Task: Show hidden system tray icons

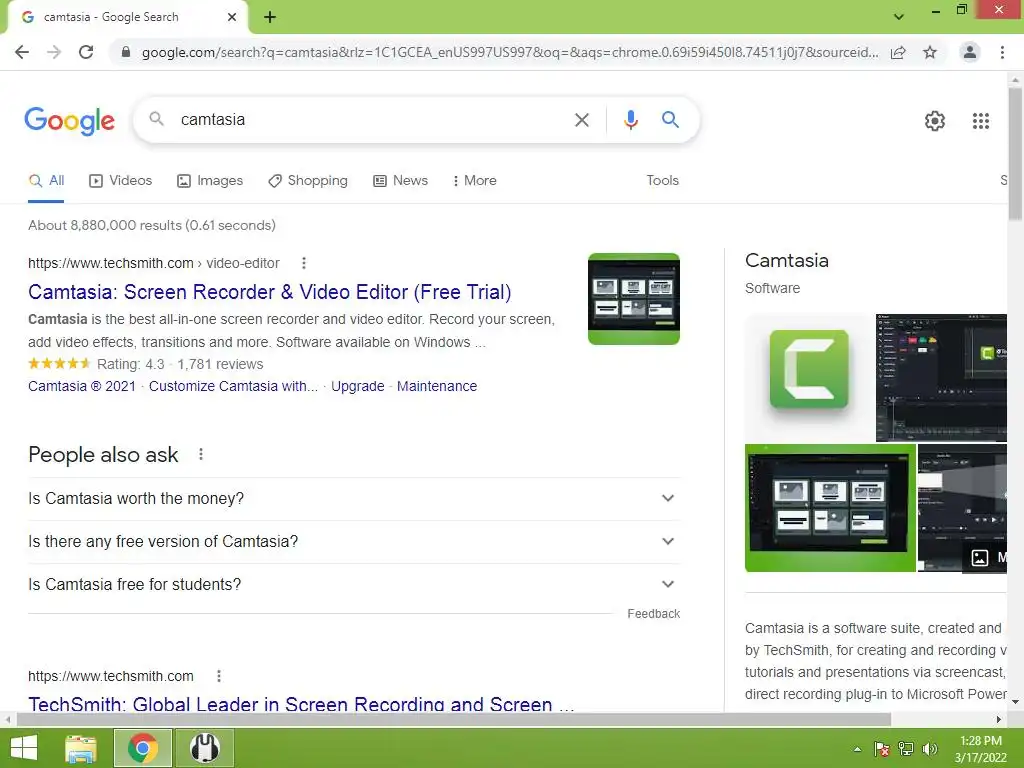Action: pyautogui.click(x=857, y=749)
